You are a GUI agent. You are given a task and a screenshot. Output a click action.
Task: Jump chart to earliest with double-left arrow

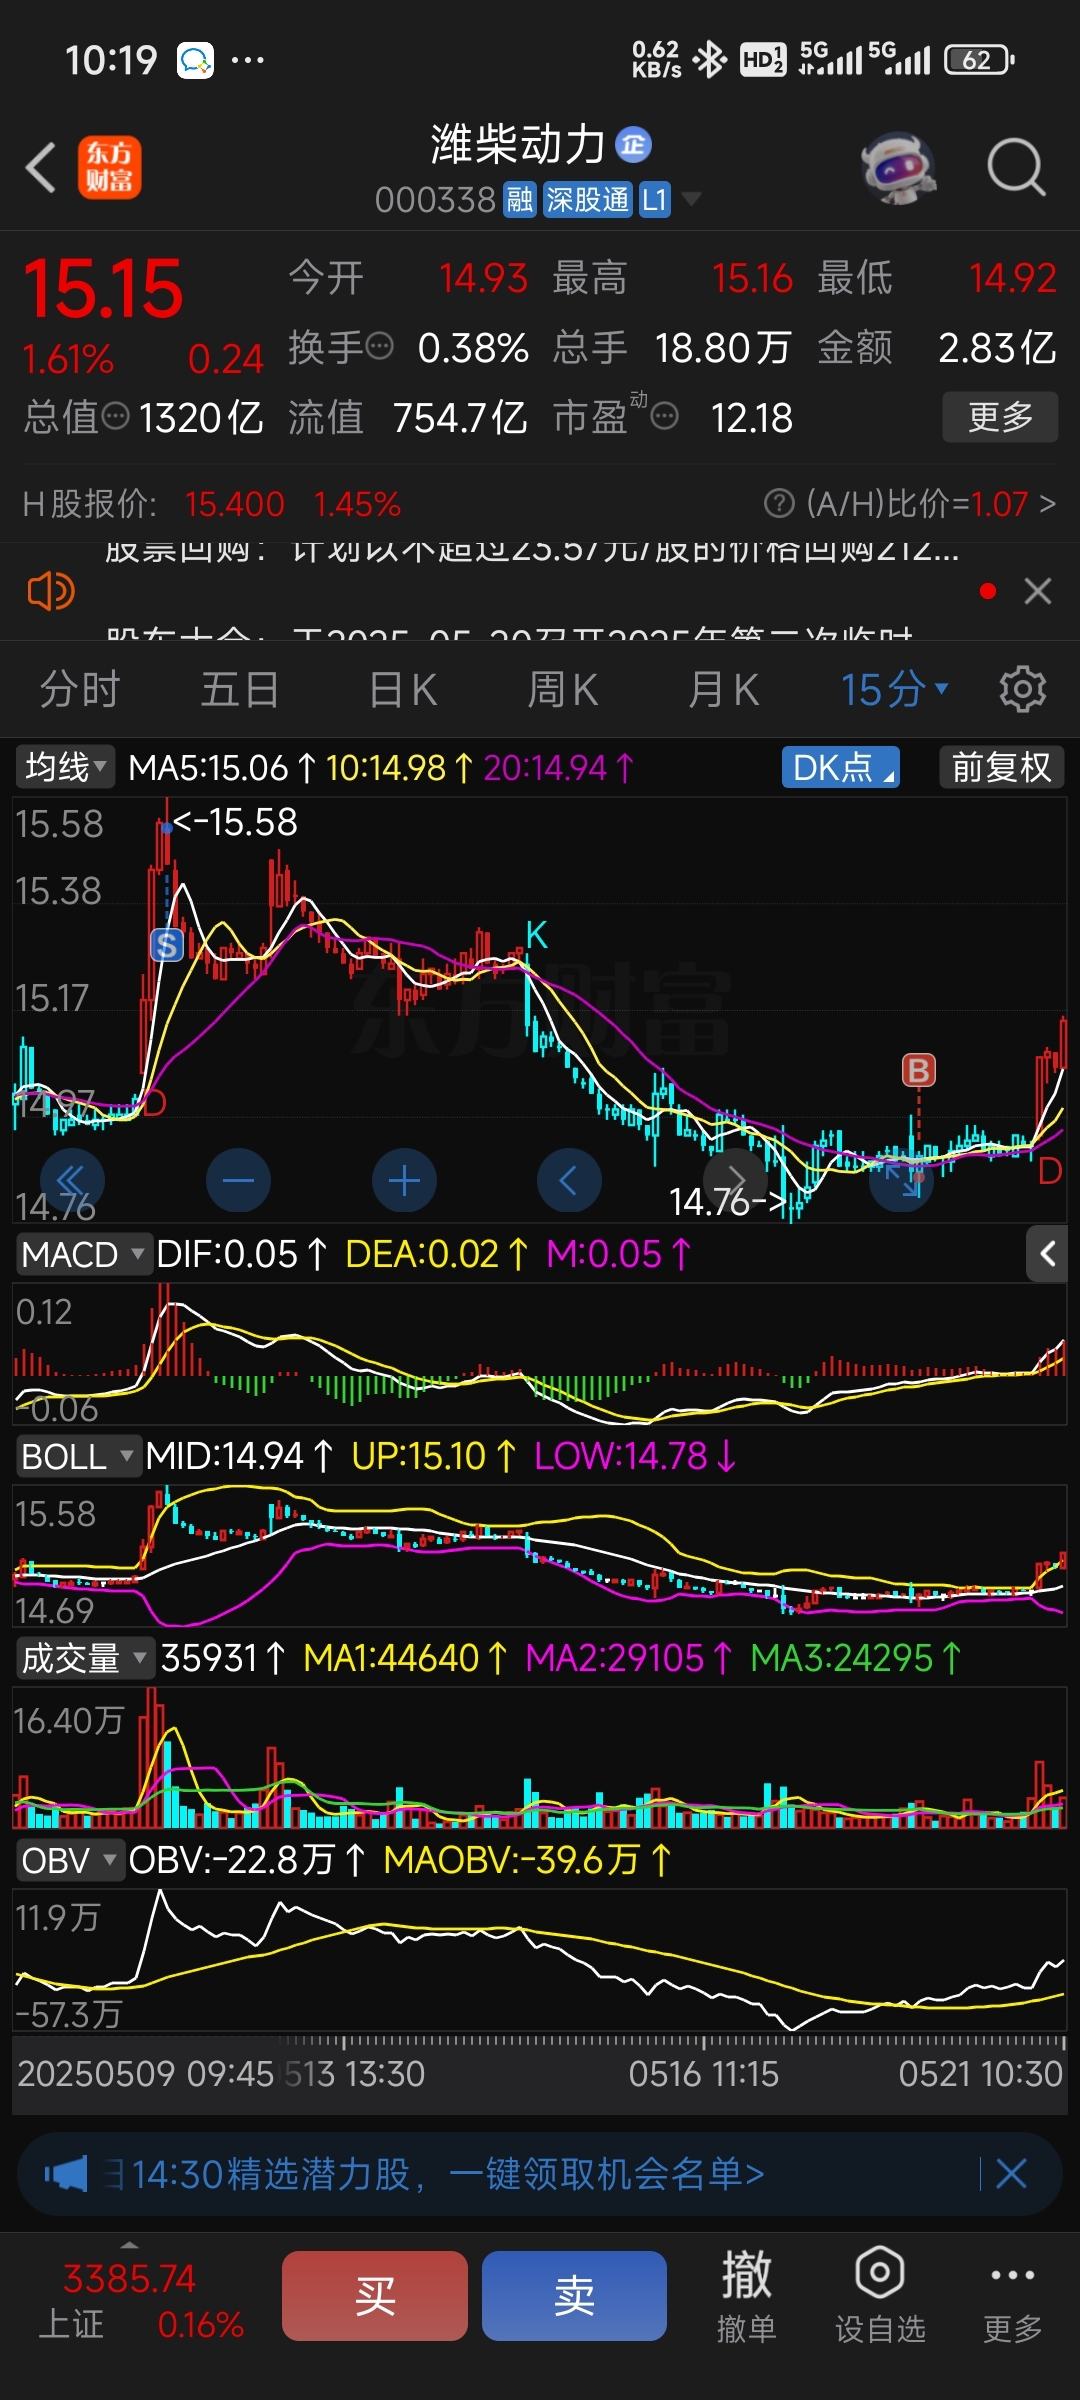point(72,1181)
